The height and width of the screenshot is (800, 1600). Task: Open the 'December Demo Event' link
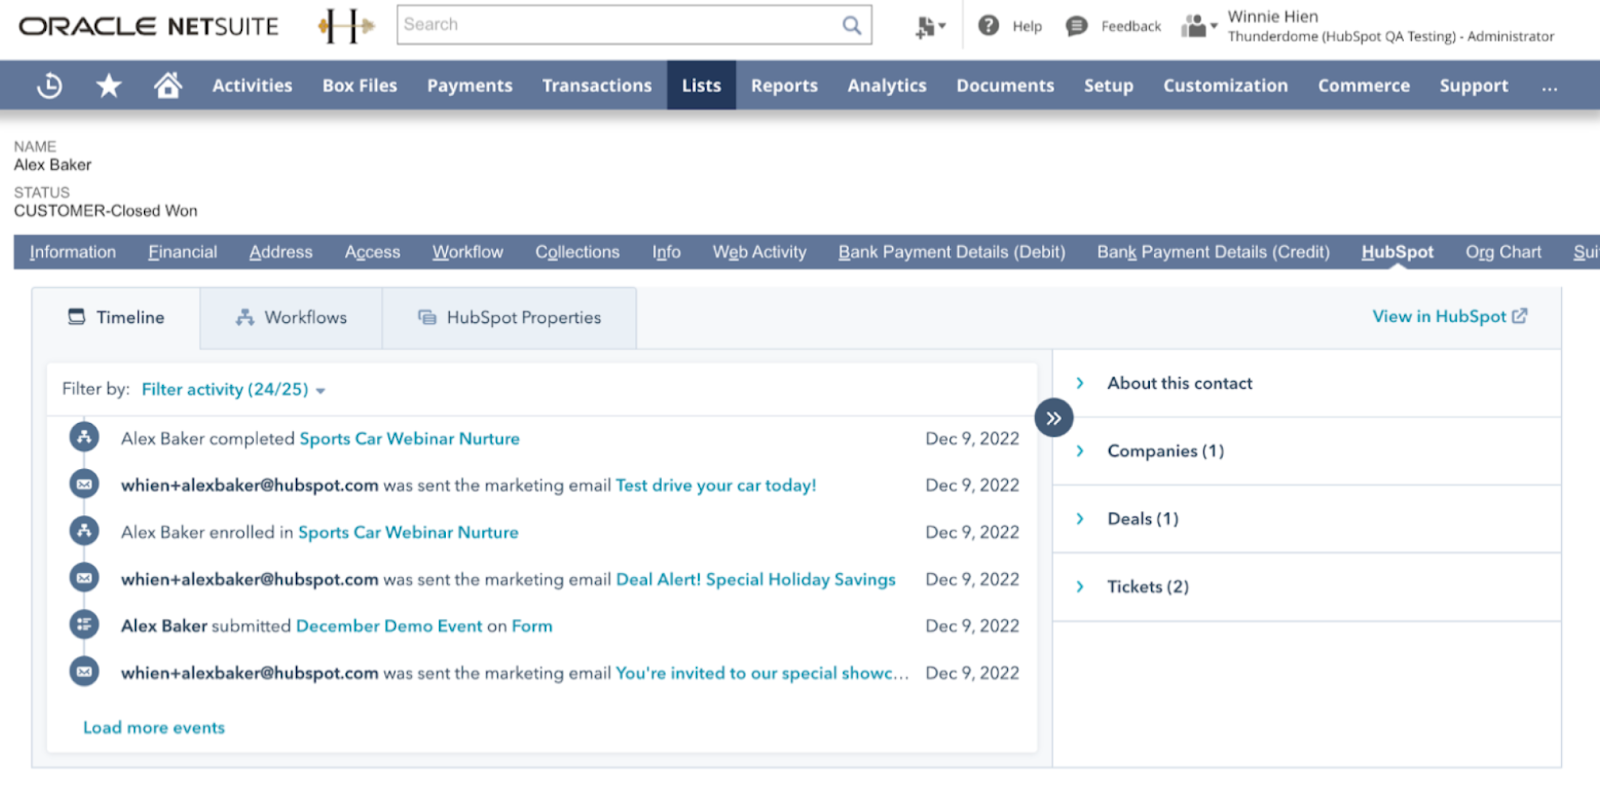pyautogui.click(x=389, y=626)
